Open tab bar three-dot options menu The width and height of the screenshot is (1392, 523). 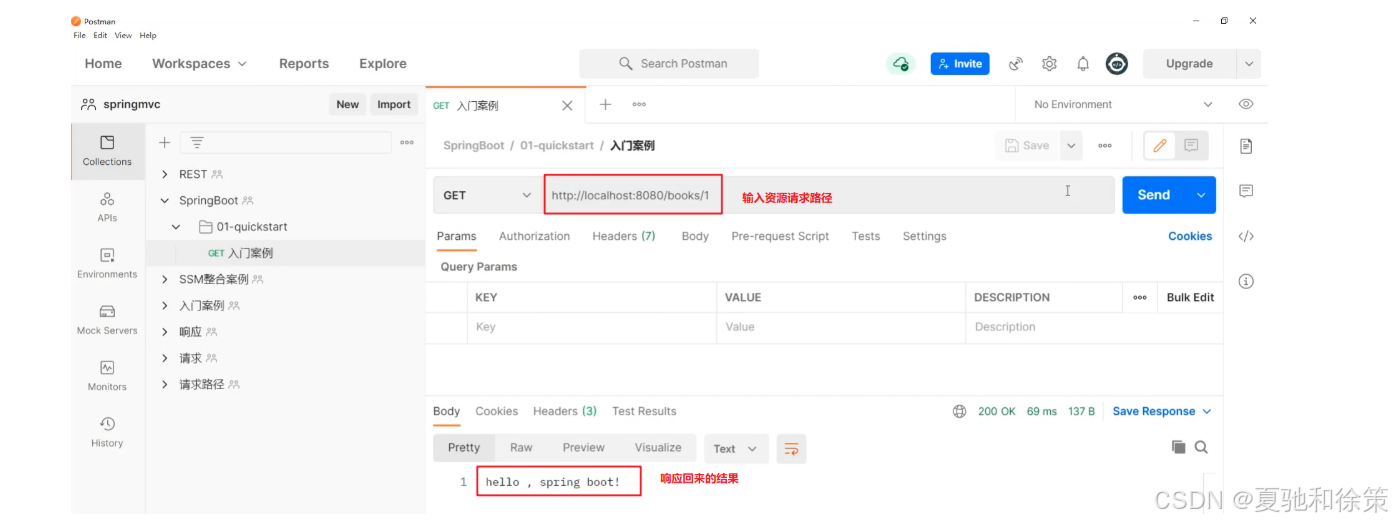639,104
